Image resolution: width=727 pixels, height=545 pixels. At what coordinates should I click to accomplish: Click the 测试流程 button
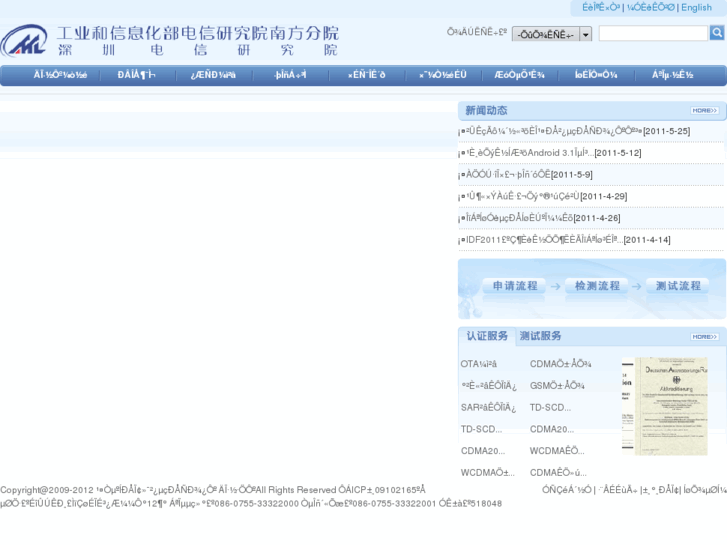(x=678, y=286)
